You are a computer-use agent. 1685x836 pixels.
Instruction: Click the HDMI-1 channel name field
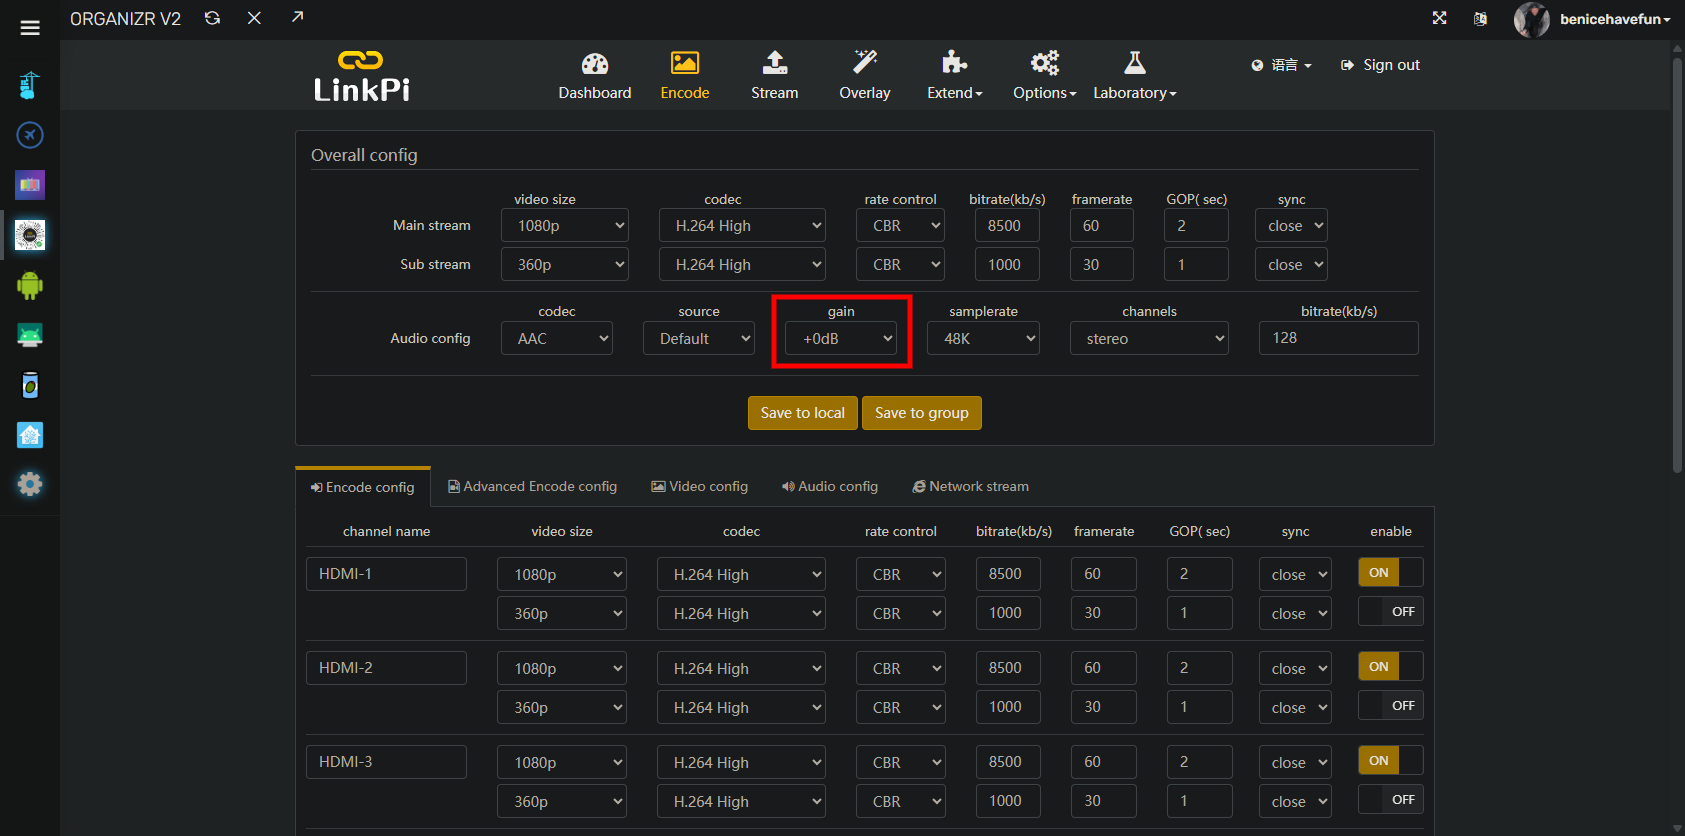386,574
